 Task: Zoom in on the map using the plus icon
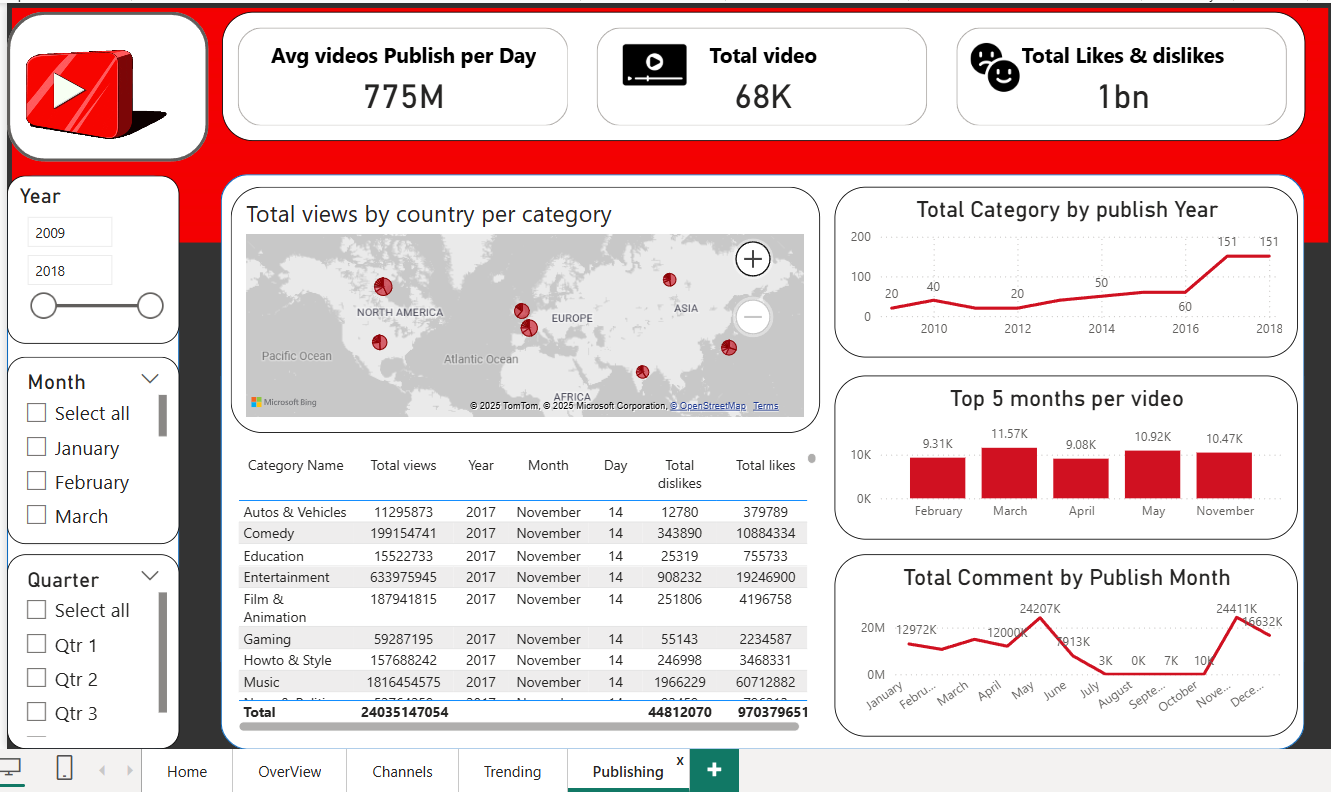click(x=753, y=258)
